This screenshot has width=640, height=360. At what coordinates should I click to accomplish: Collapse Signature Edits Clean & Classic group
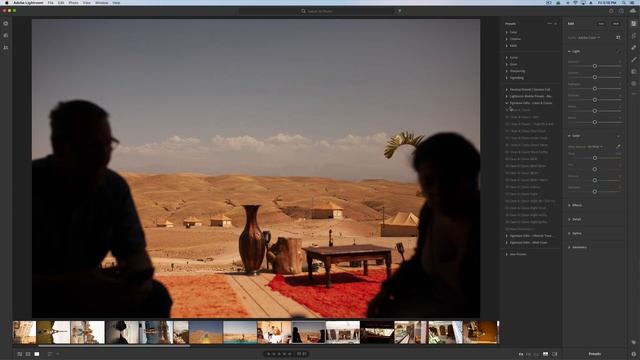point(529,103)
